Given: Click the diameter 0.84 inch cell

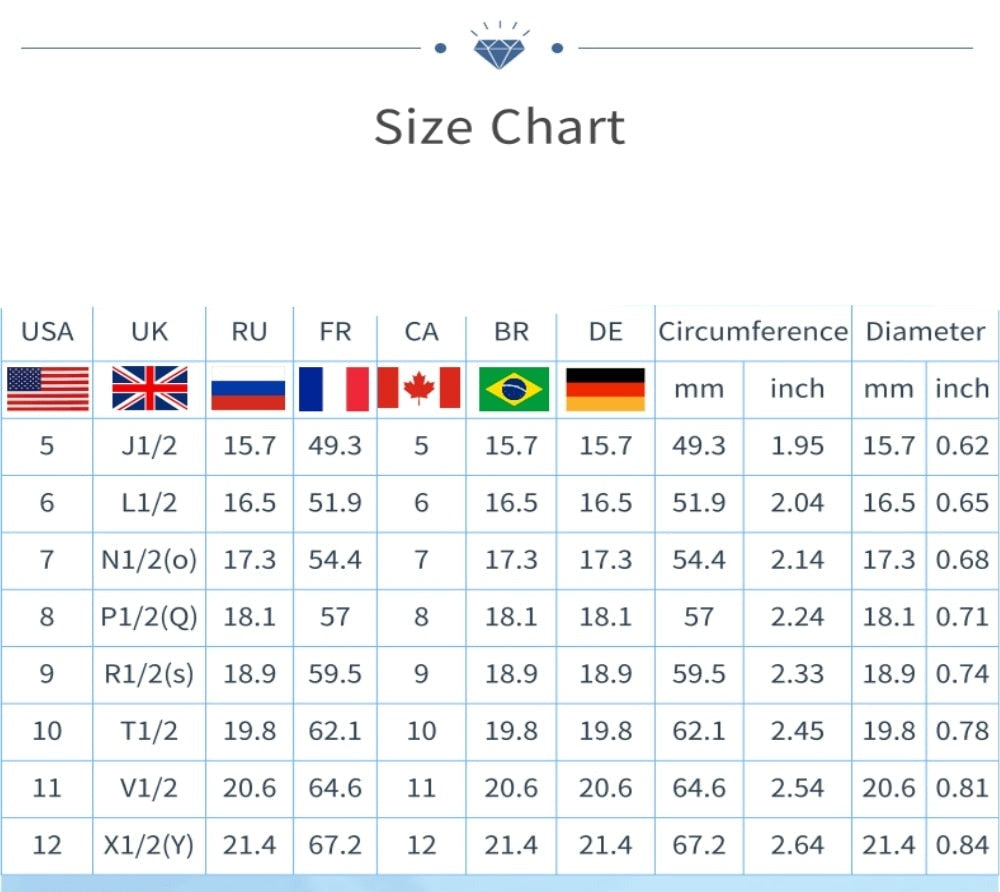Looking at the screenshot, I should (962, 846).
